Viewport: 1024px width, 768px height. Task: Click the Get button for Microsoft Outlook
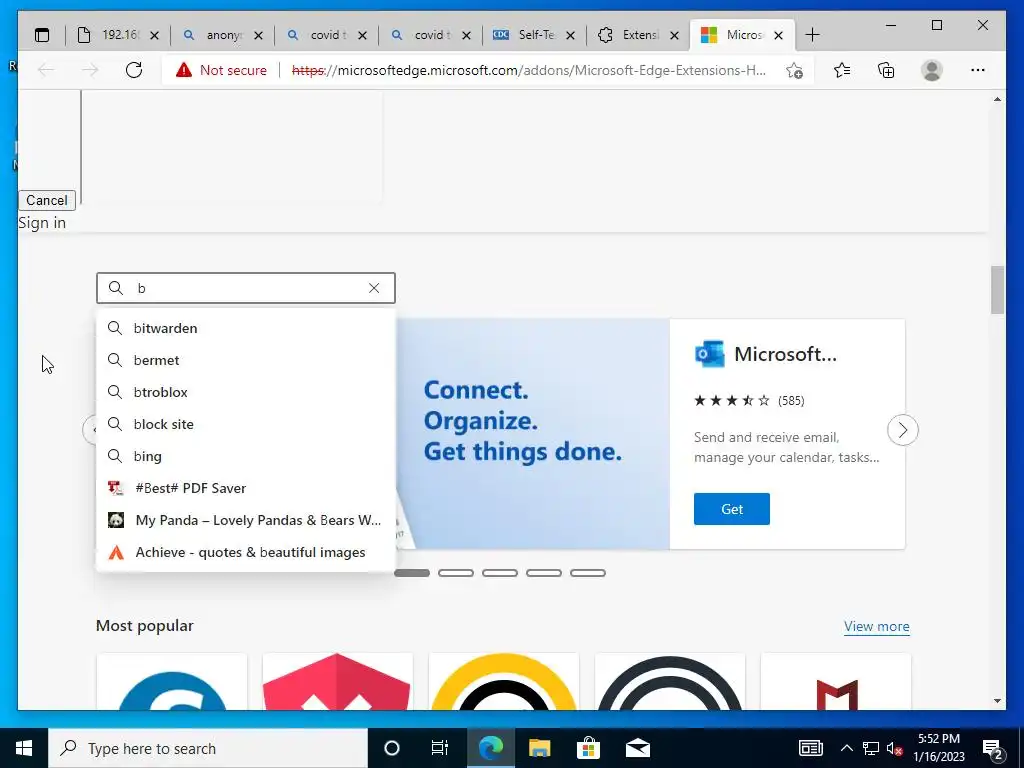coord(731,509)
